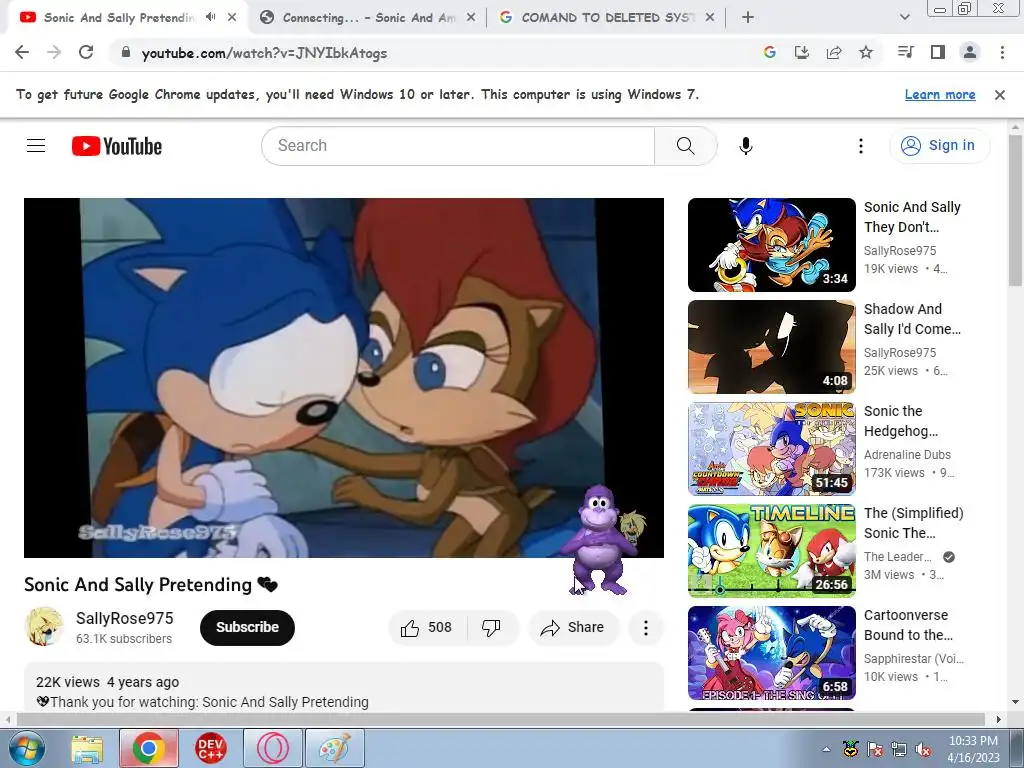Open the Google search icon in address bar

click(x=769, y=52)
